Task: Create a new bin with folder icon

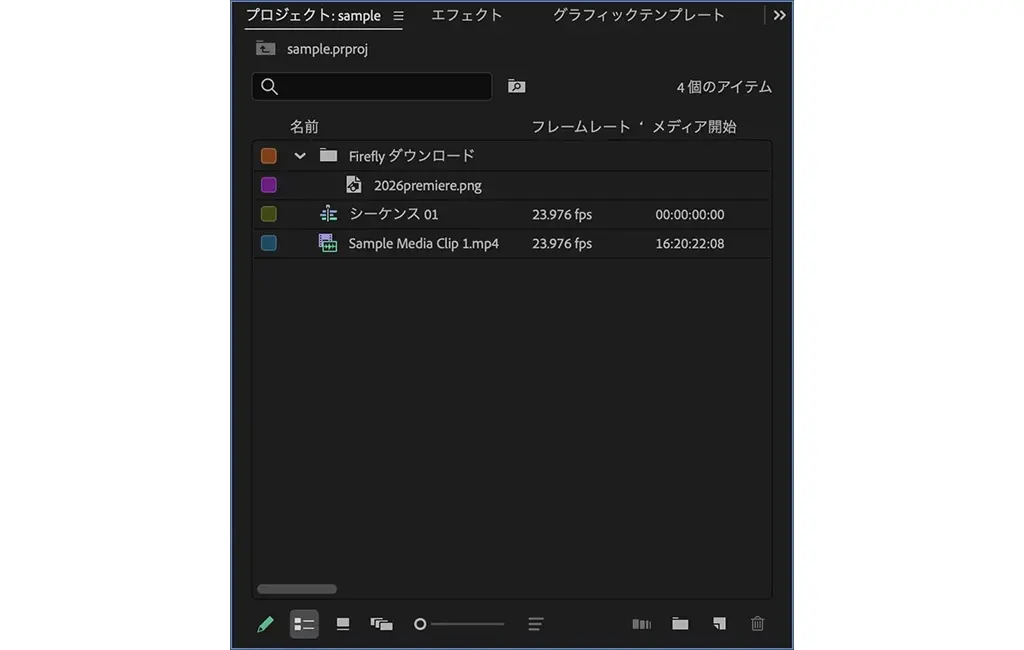Action: tap(680, 624)
